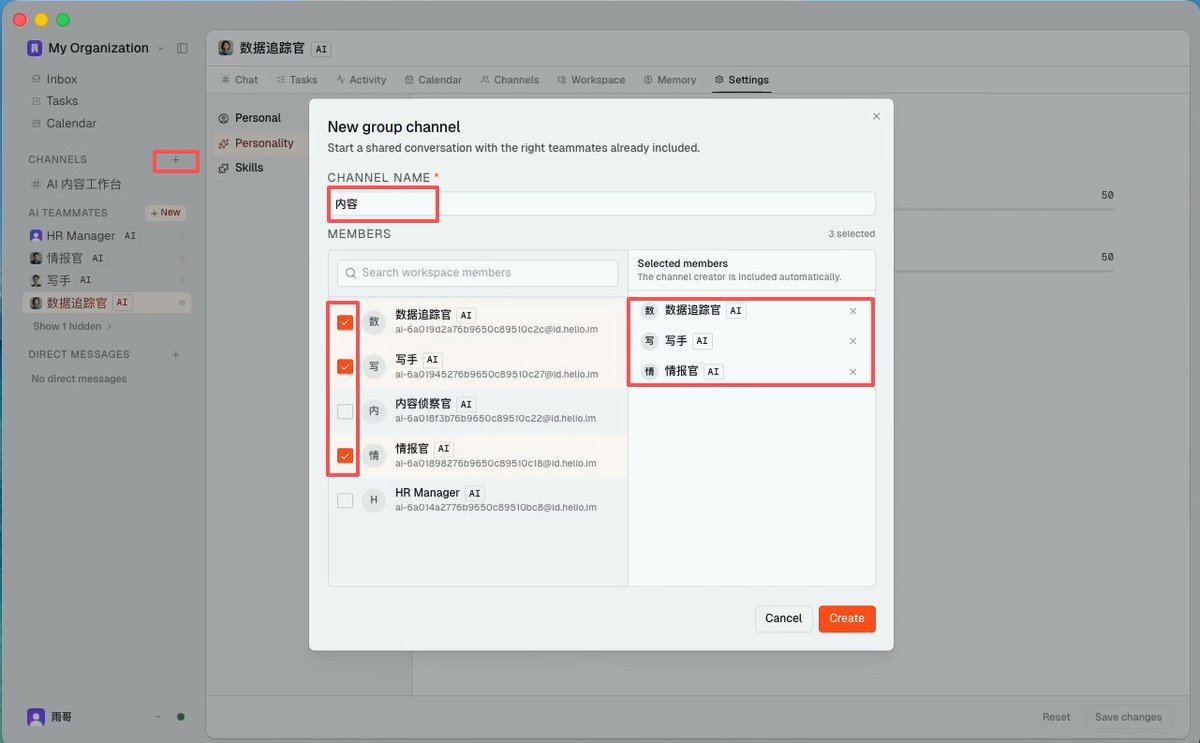Screen dimensions: 1200x743
Task: Open Personality settings section
Action: (x=260, y=143)
